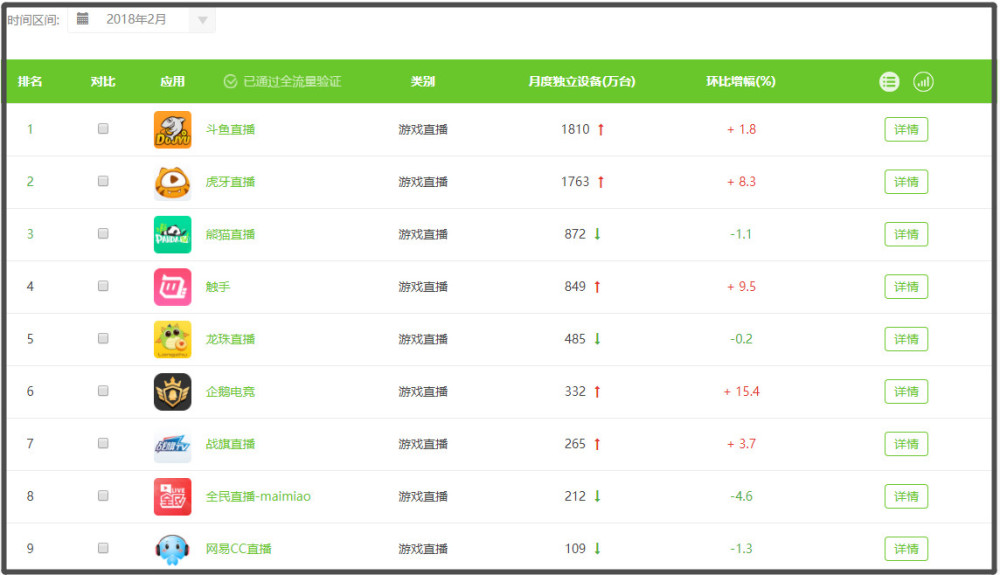Open the 全民直播 red app icon

[172, 497]
